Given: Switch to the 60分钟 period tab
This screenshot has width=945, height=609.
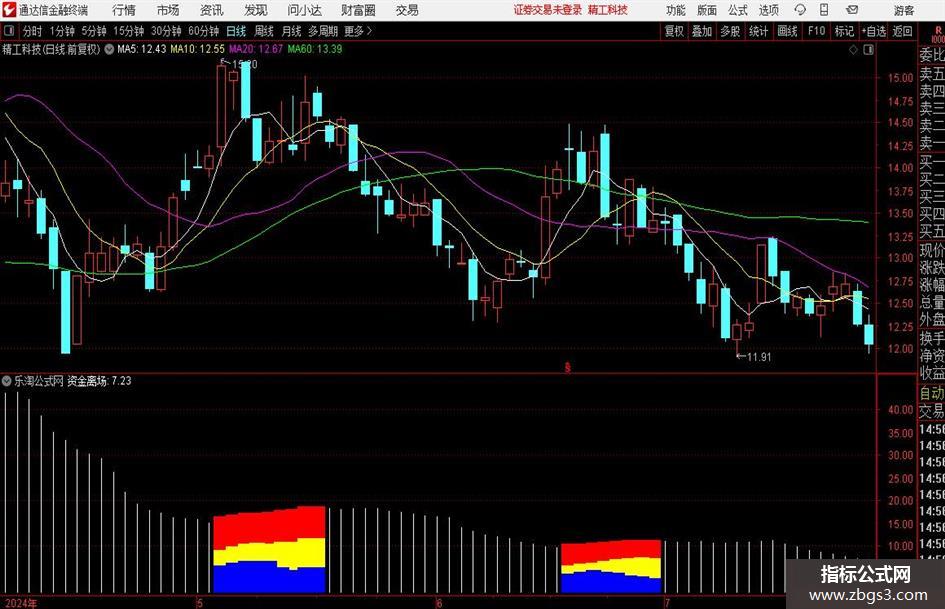Looking at the screenshot, I should [x=204, y=31].
